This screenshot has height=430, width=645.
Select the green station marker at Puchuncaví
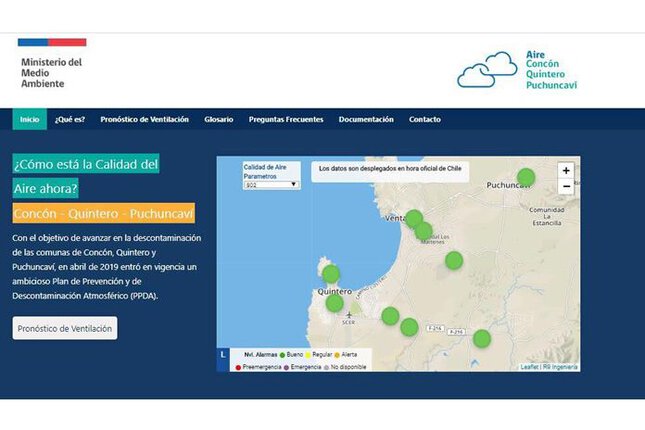pos(526,178)
